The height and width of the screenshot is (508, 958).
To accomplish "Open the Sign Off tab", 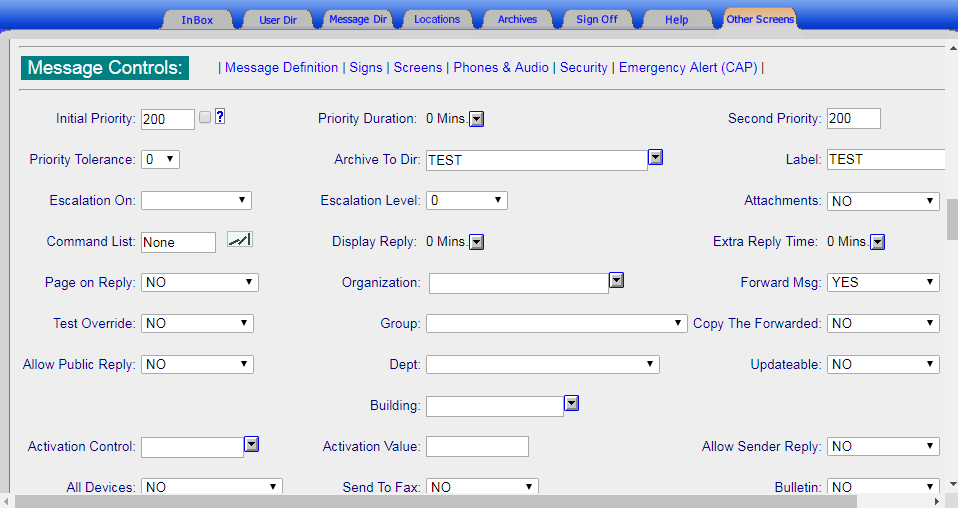I will pos(597,19).
